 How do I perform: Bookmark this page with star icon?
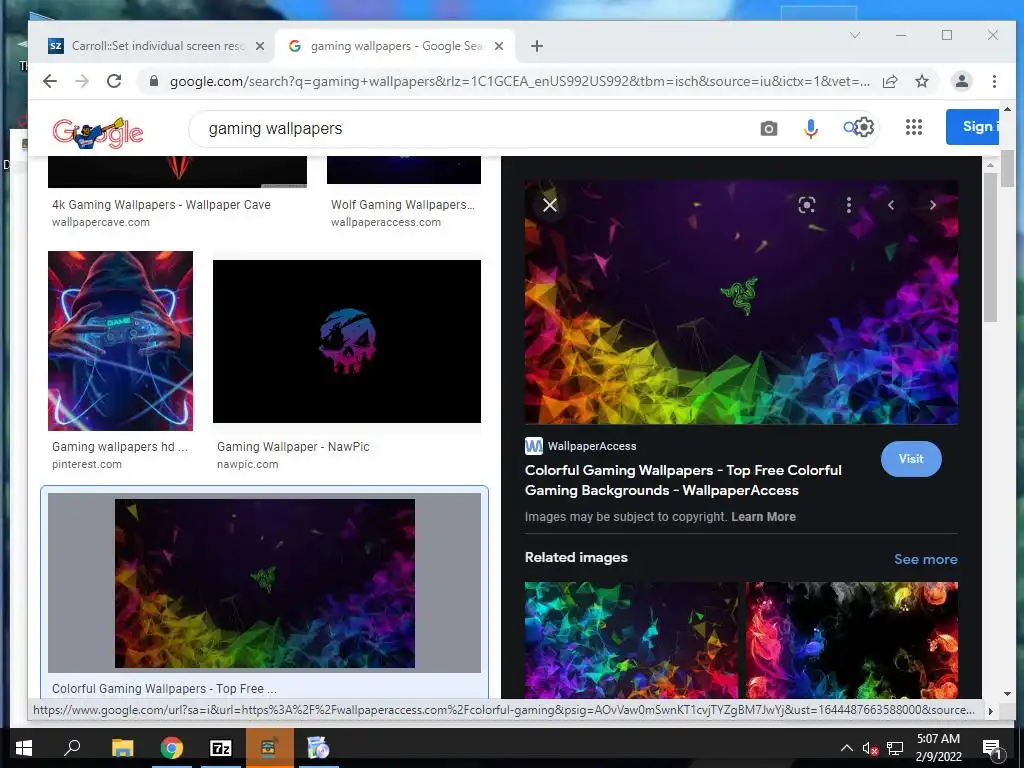tap(921, 81)
